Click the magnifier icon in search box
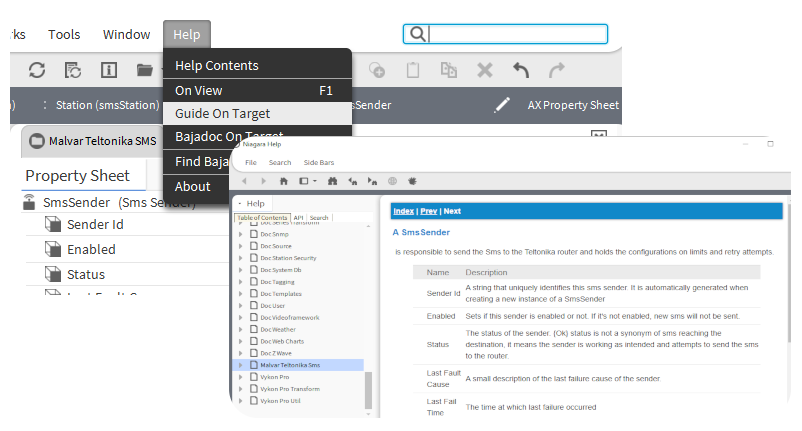802x431 pixels. [x=417, y=34]
